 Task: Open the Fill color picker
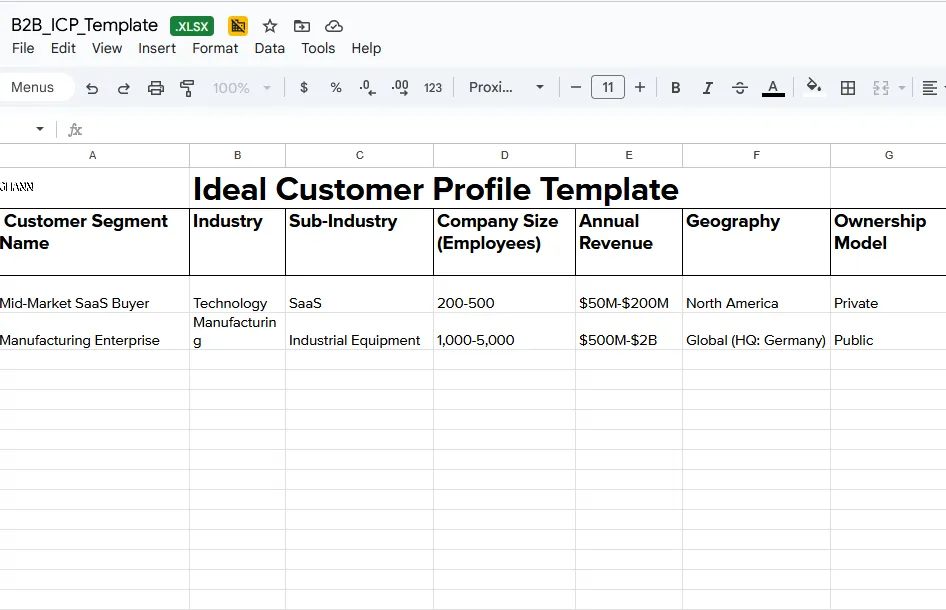[814, 88]
